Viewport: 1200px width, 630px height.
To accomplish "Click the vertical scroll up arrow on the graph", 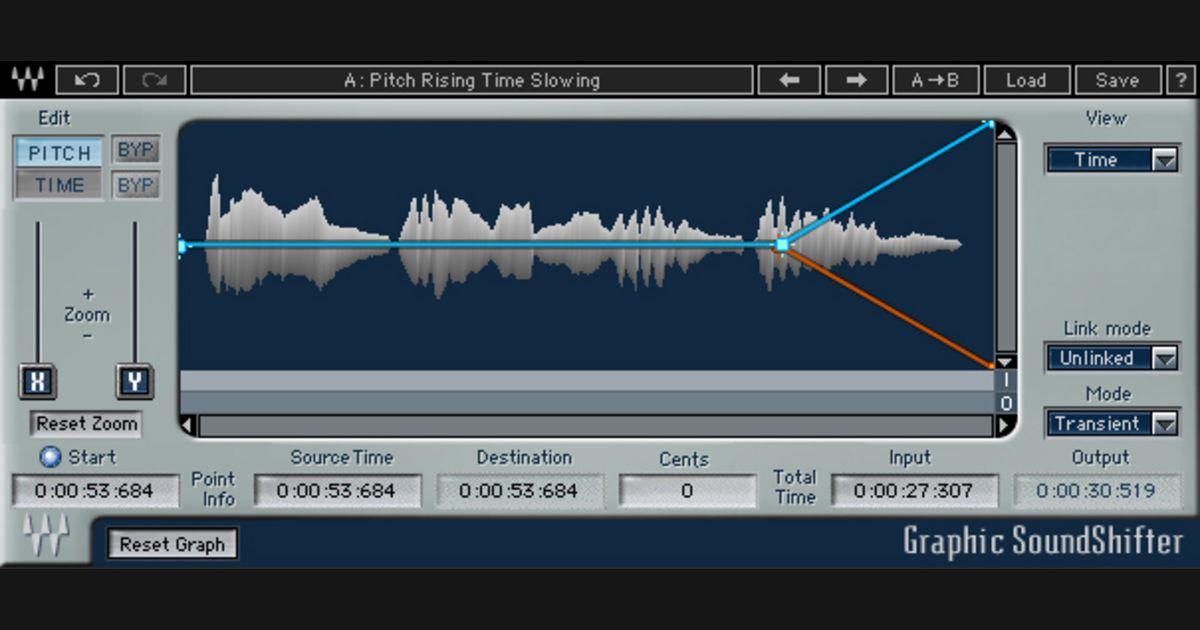I will point(1006,131).
